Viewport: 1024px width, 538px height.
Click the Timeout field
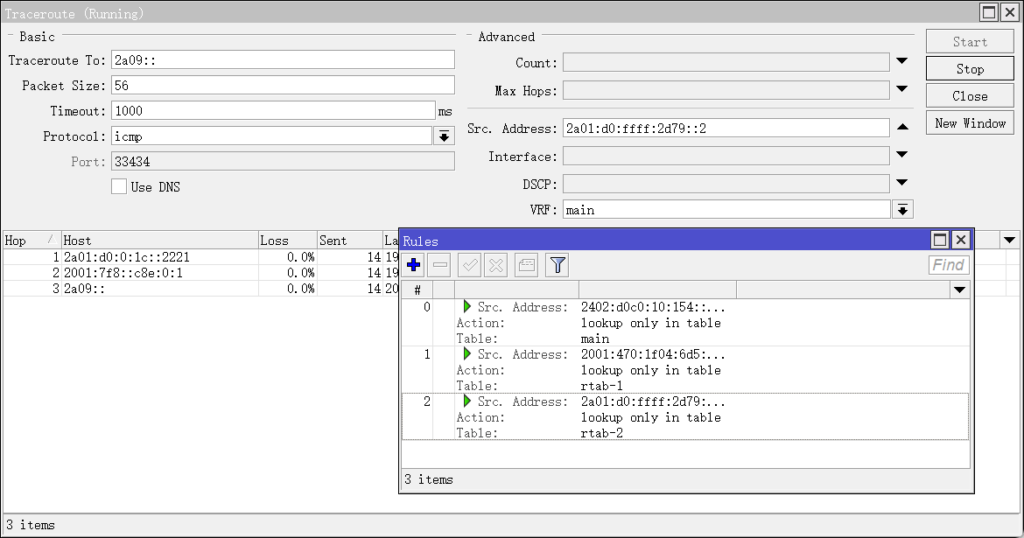tap(273, 111)
